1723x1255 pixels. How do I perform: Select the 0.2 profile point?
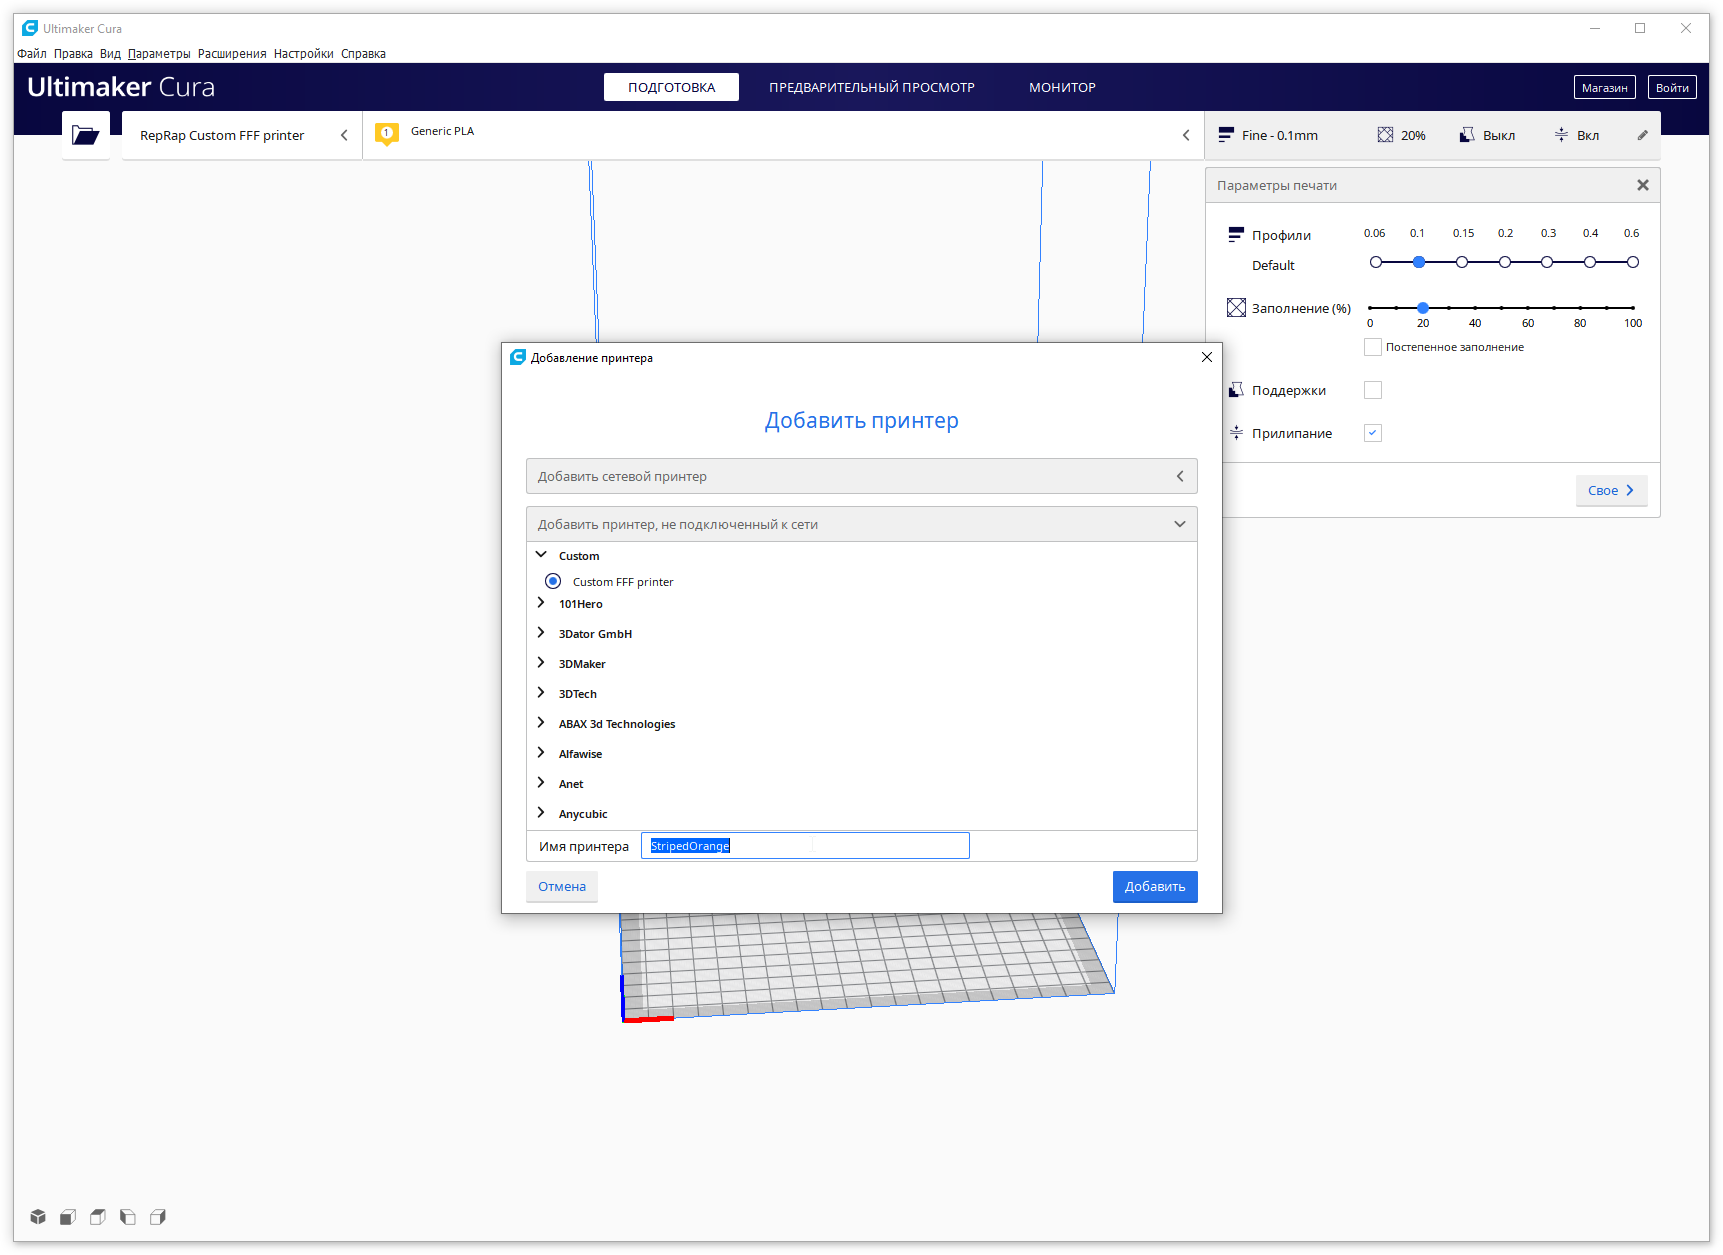1505,262
